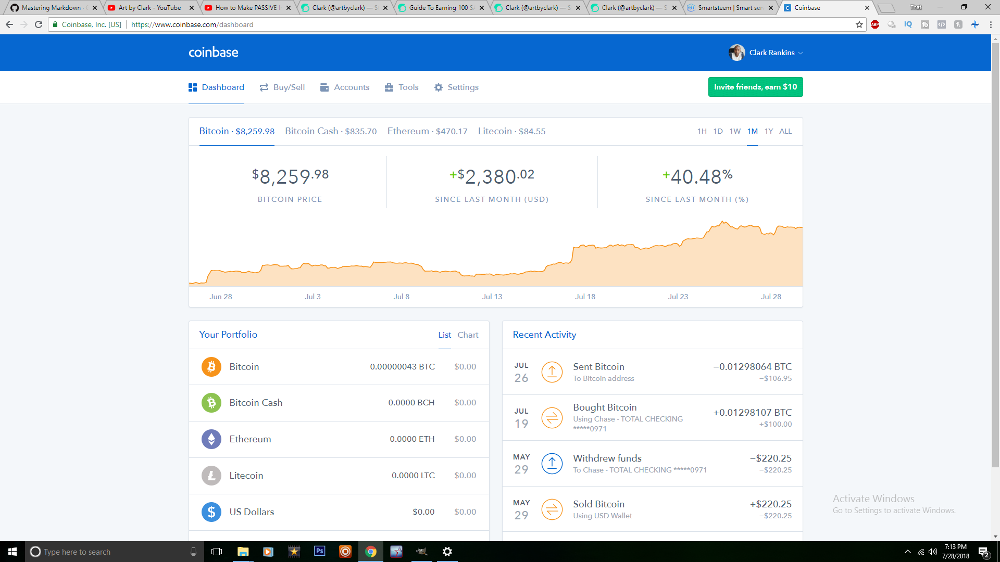1000x562 pixels.
Task: Click the Bought Bitcoin +0.01298107 BTC amount
Action: 753,413
